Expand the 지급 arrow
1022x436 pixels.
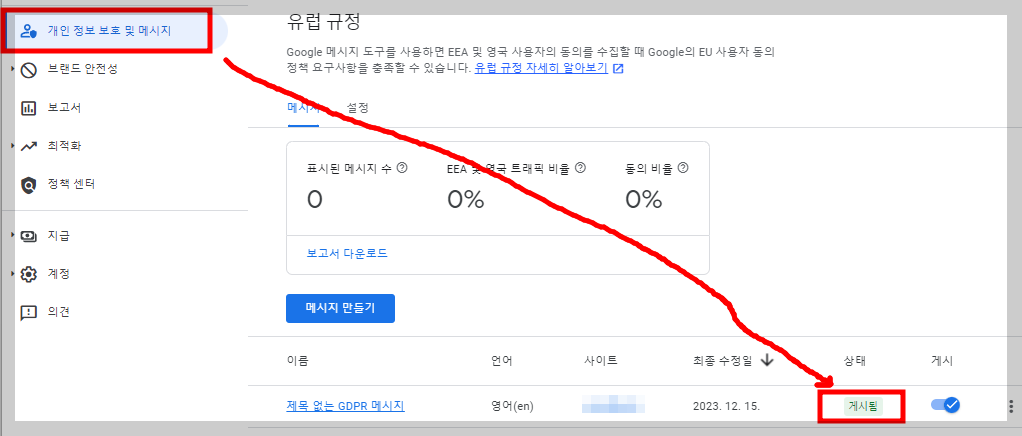coord(12,235)
